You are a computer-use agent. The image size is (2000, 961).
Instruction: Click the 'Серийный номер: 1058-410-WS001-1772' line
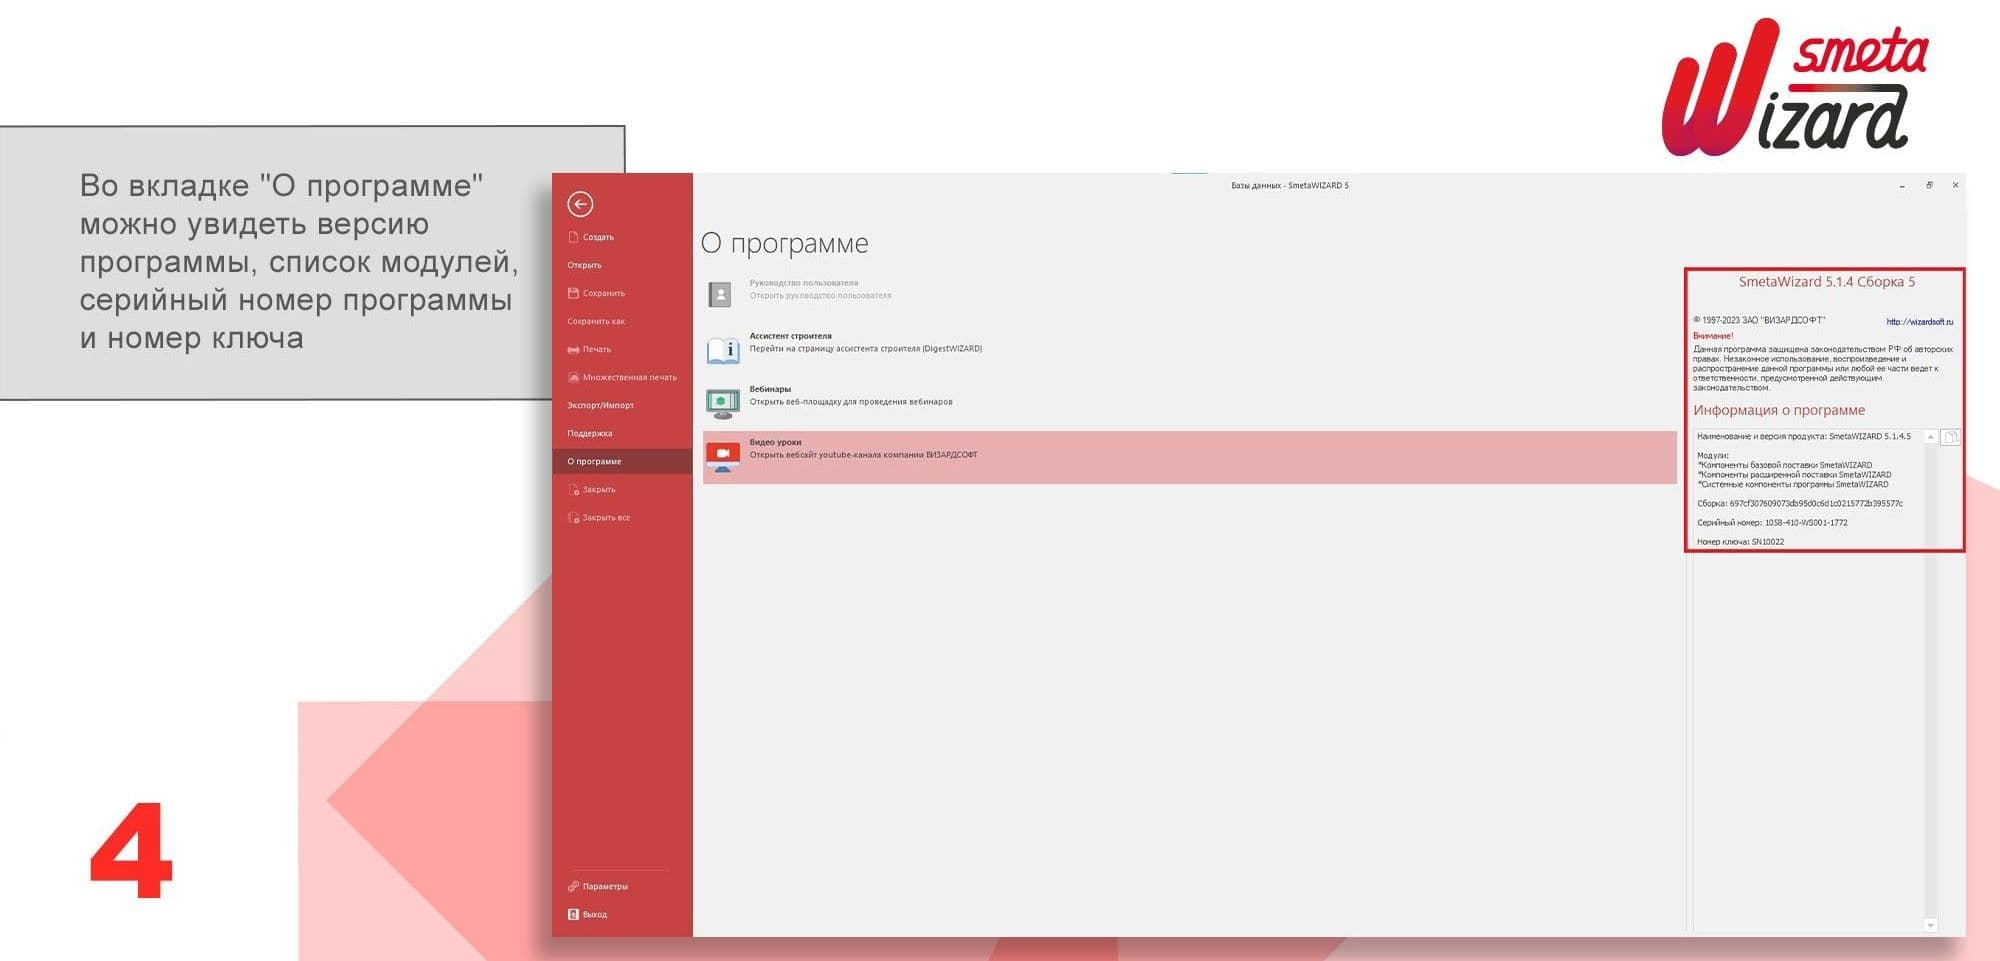(x=1772, y=522)
